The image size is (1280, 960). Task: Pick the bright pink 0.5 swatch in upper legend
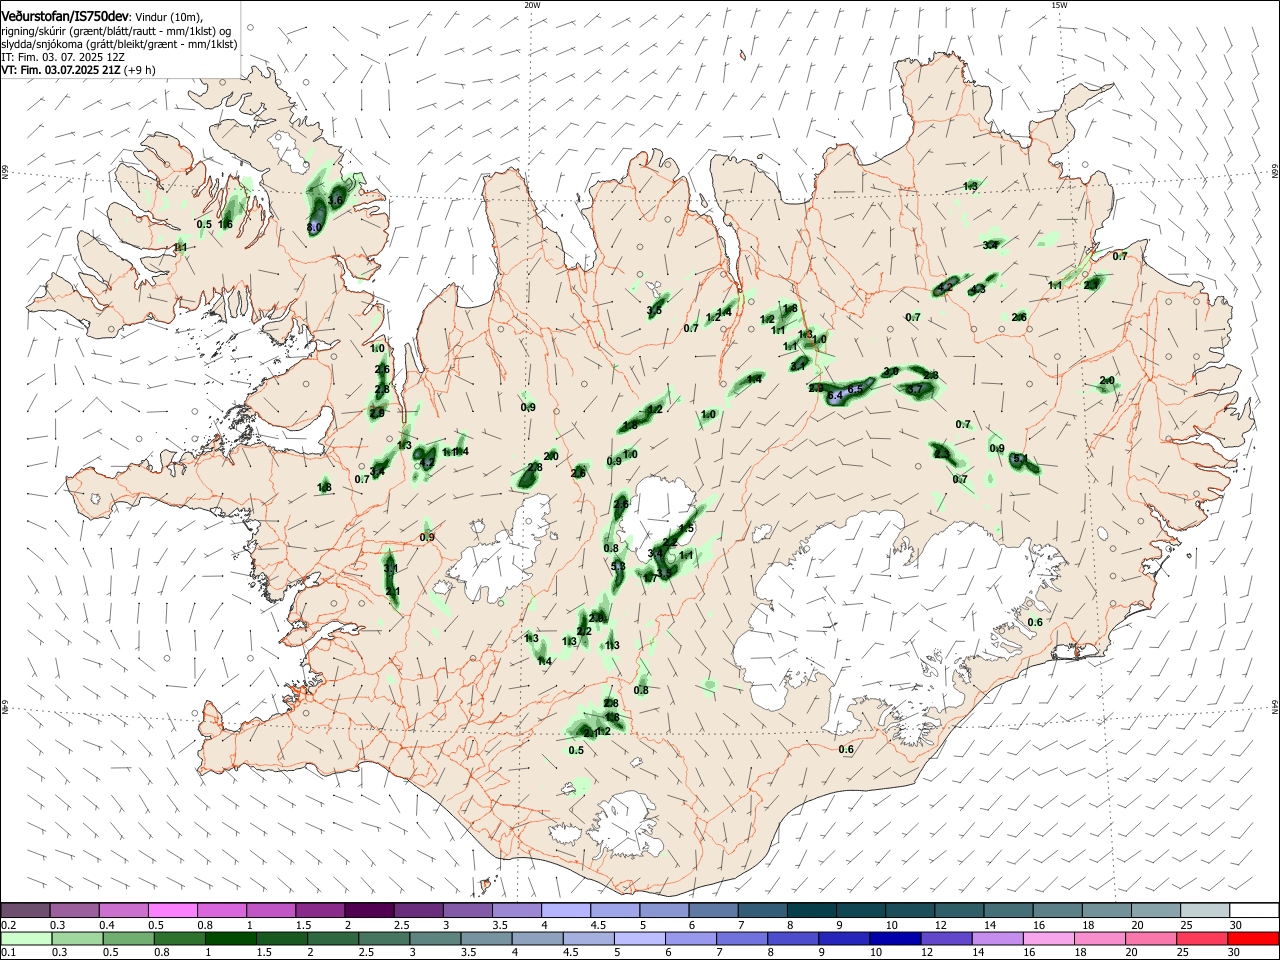click(172, 911)
